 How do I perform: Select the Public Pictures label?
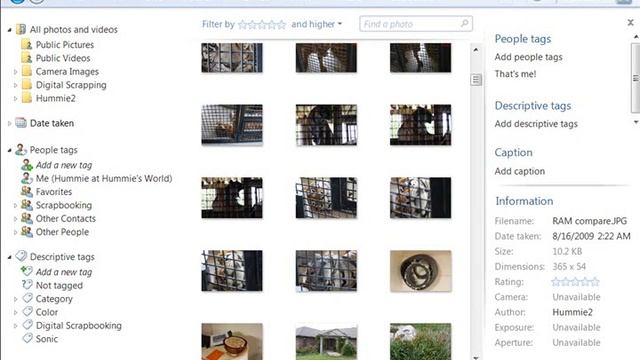tap(64, 44)
